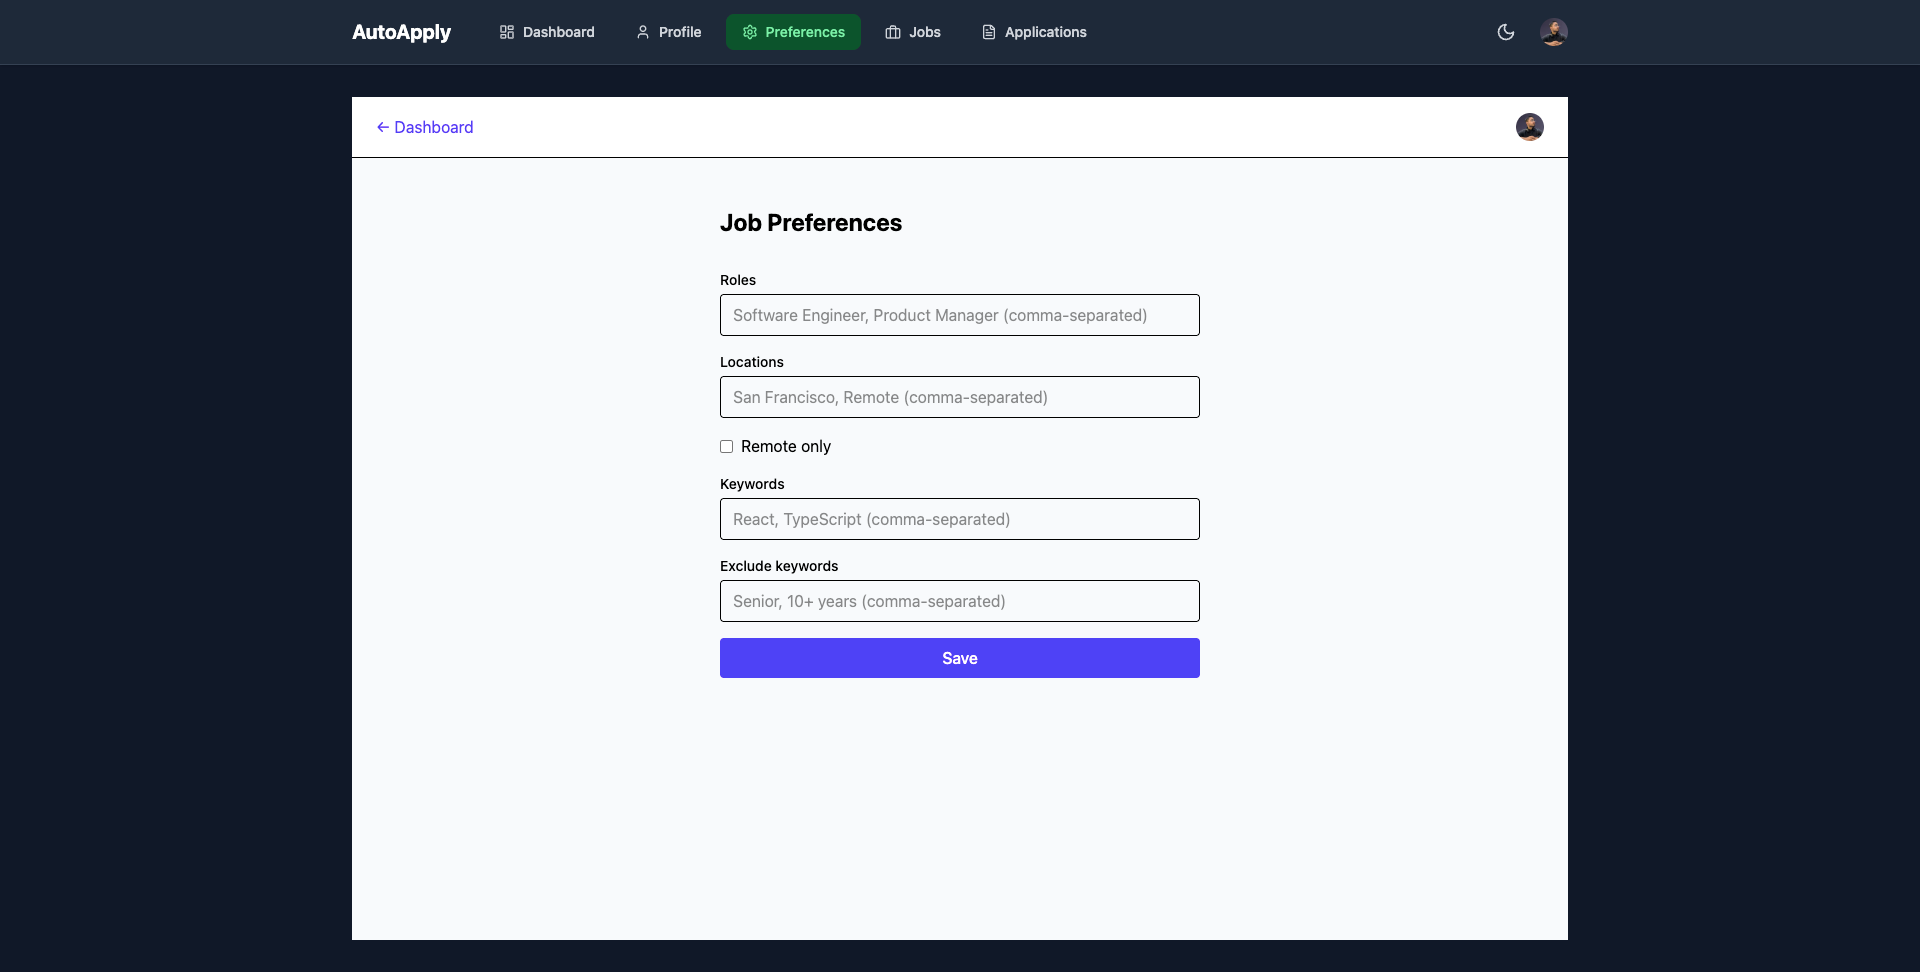Screen dimensions: 1920x972
Task: Select the Jobs nav label
Action: [x=925, y=32]
